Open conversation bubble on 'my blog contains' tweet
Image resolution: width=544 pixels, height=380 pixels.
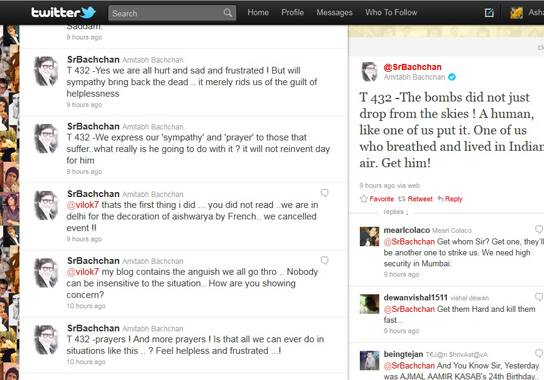(x=324, y=260)
